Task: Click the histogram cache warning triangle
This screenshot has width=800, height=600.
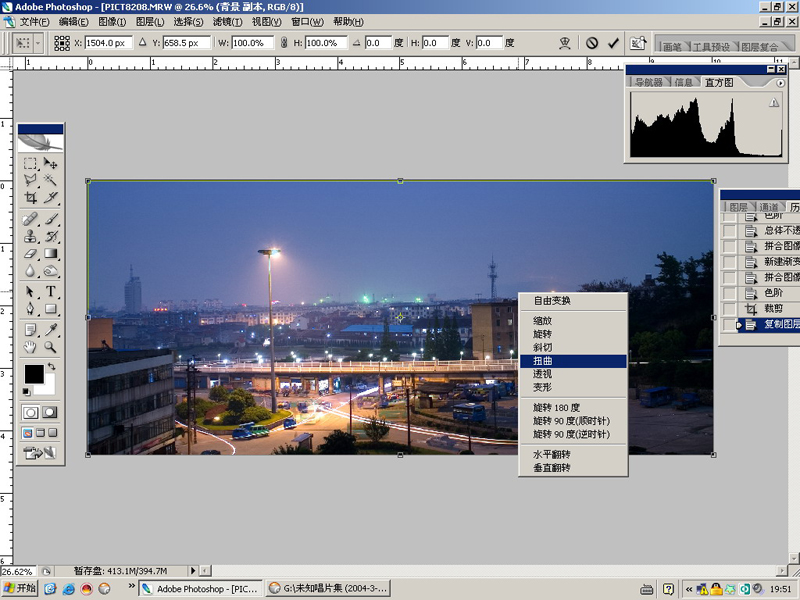Action: [x=774, y=103]
